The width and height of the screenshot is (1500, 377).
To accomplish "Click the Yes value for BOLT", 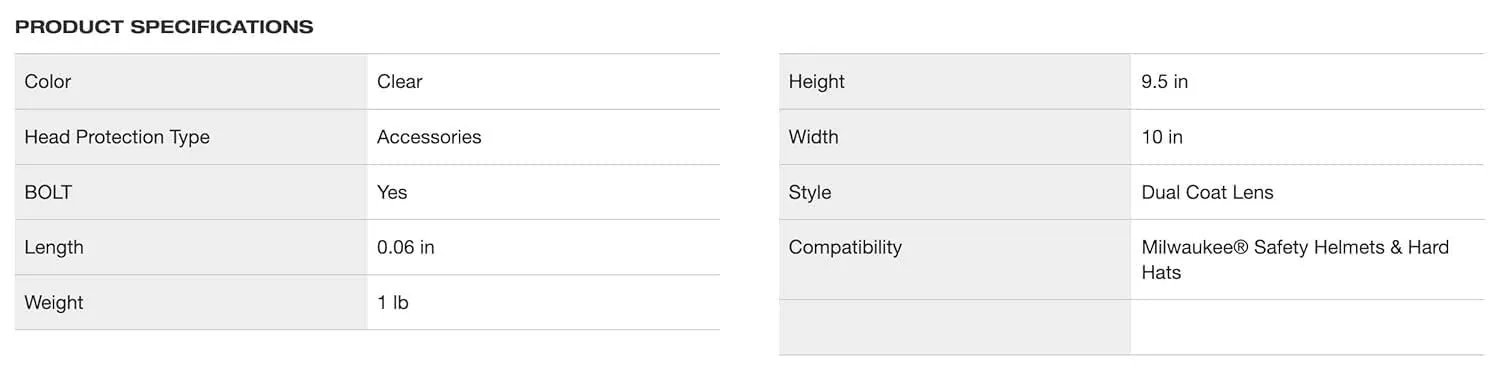I will [x=392, y=192].
